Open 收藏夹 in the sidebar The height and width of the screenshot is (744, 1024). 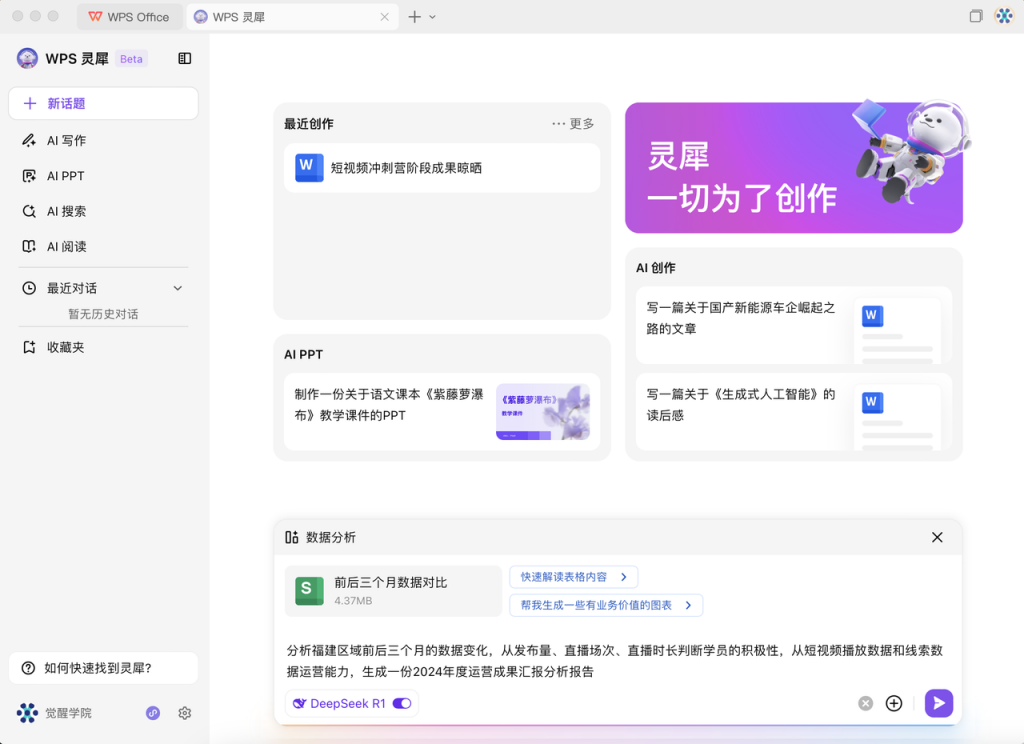103,347
